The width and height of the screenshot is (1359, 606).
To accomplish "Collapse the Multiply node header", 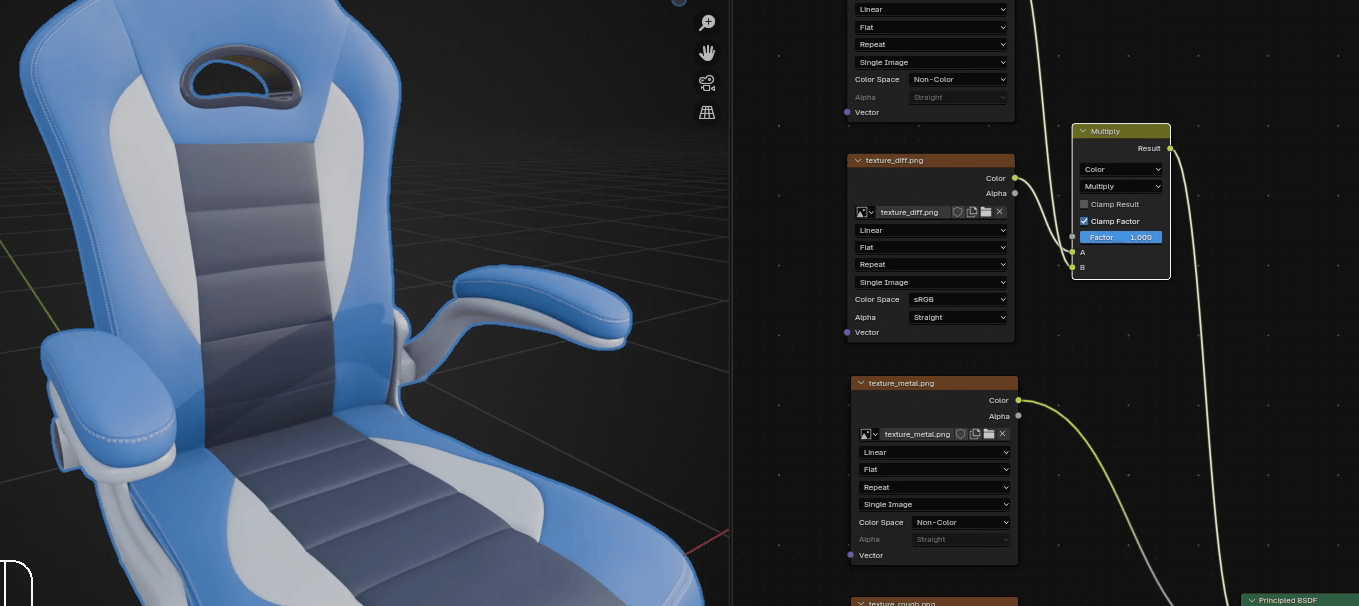I will (x=1082, y=131).
